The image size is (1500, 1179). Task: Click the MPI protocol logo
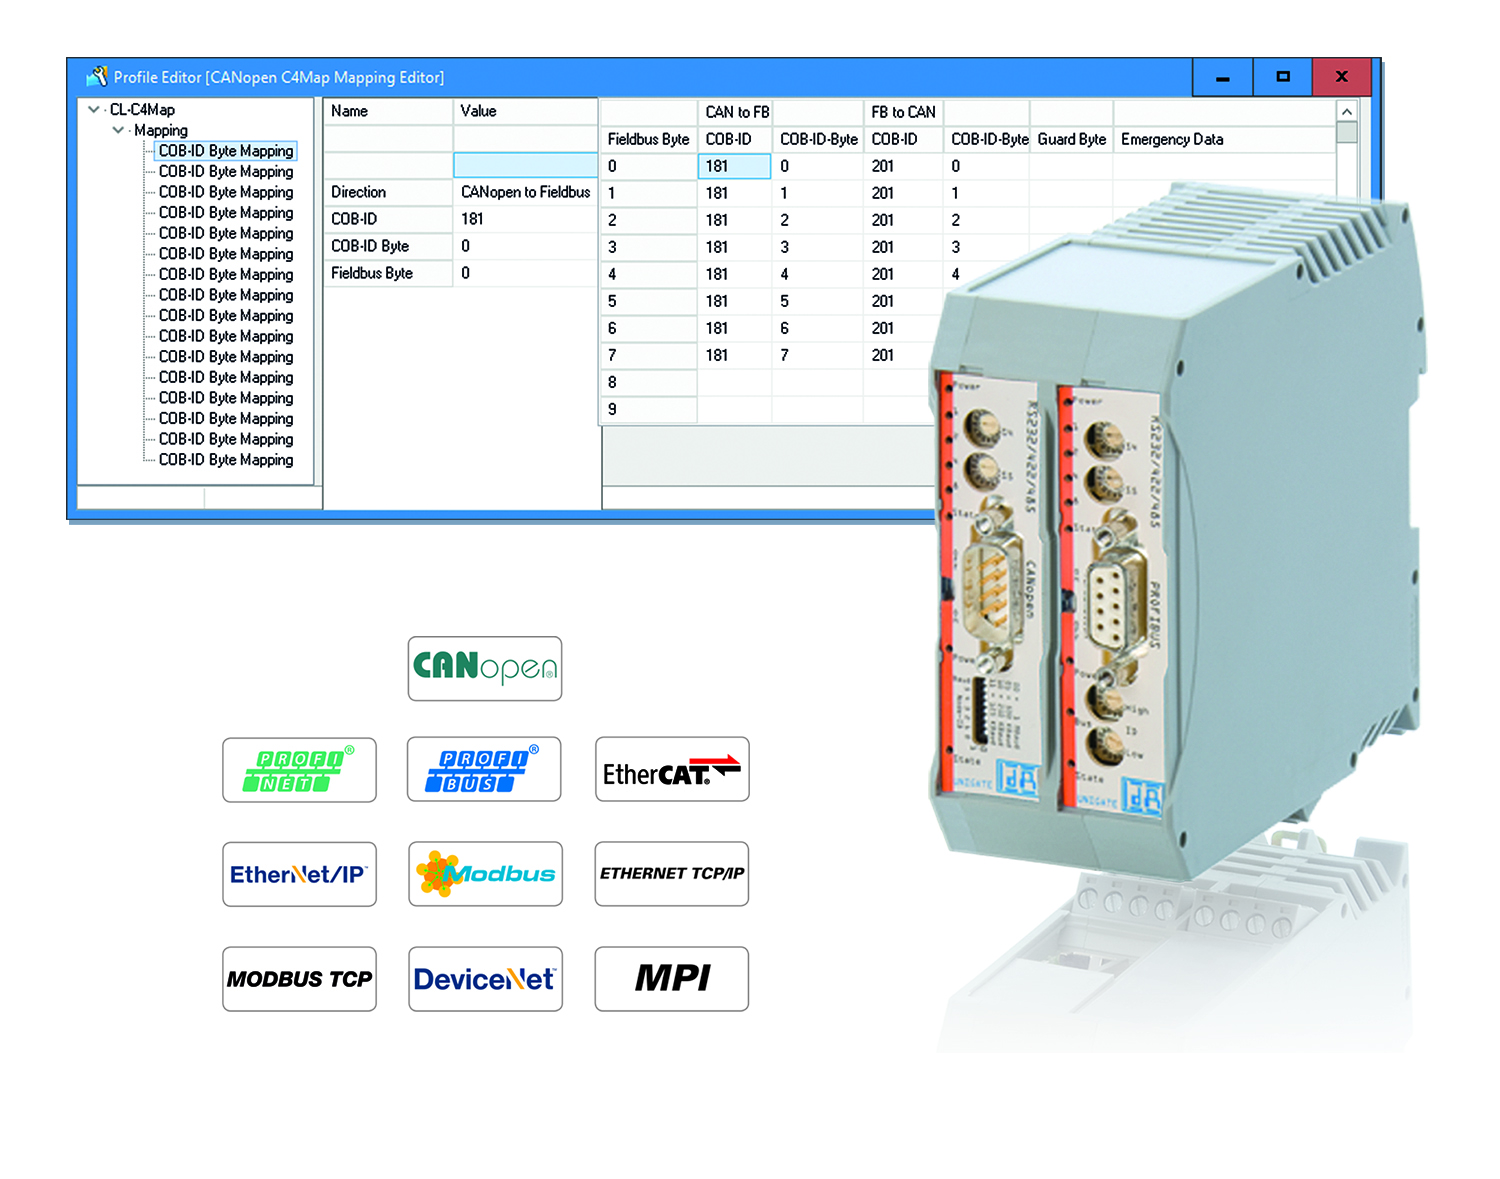coord(671,978)
